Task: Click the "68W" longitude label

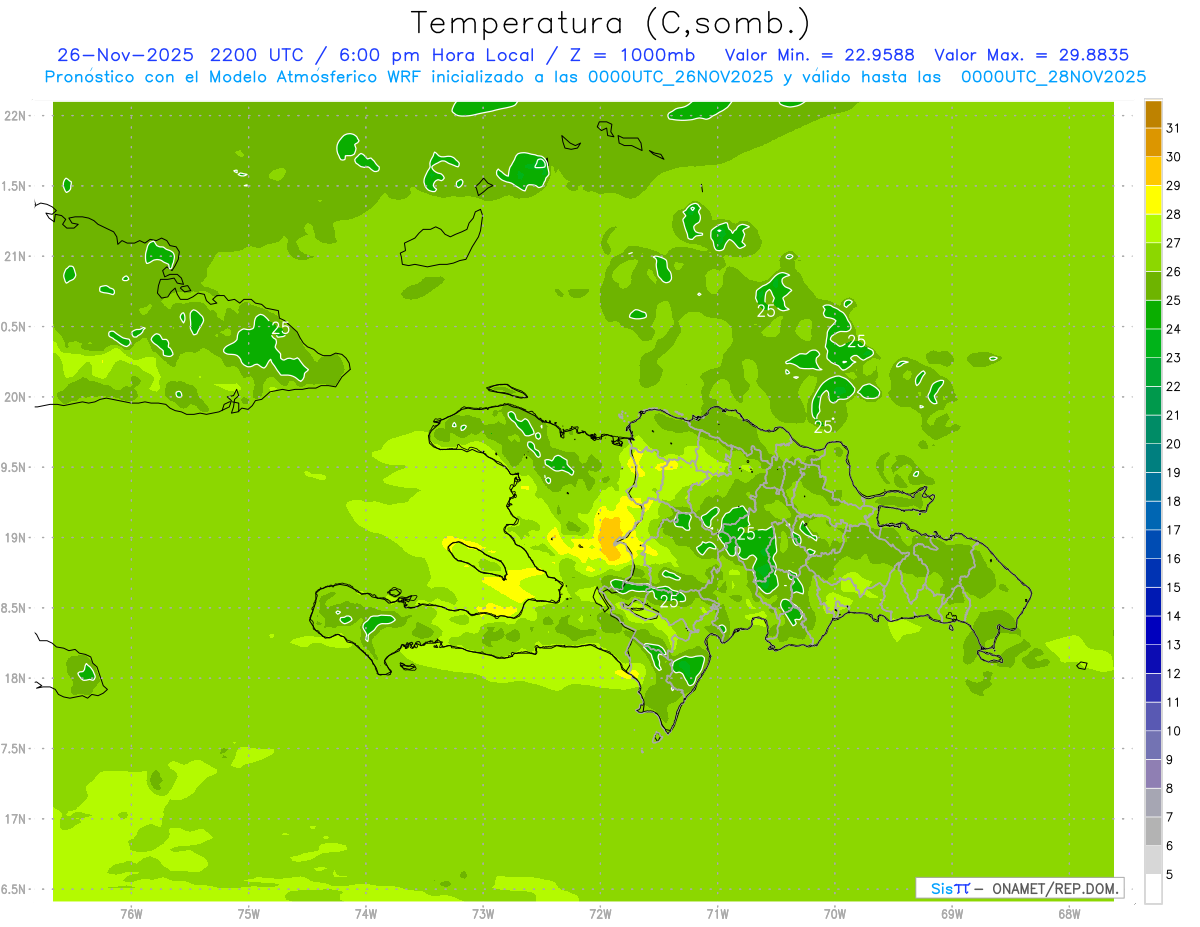Action: click(x=1069, y=914)
